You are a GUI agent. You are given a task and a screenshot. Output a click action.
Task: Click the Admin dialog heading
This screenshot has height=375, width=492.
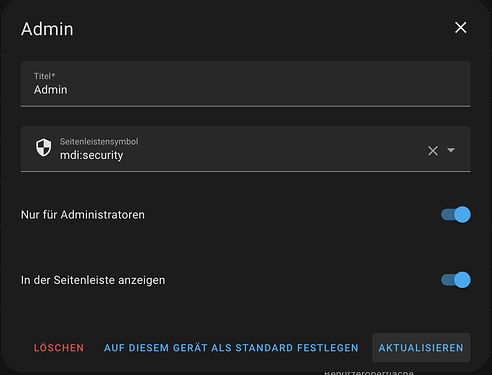pos(47,29)
